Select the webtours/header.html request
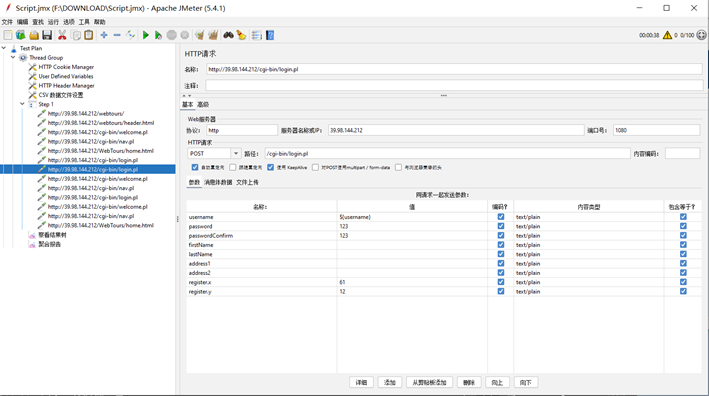Image resolution: width=709 pixels, height=396 pixels. coord(101,123)
